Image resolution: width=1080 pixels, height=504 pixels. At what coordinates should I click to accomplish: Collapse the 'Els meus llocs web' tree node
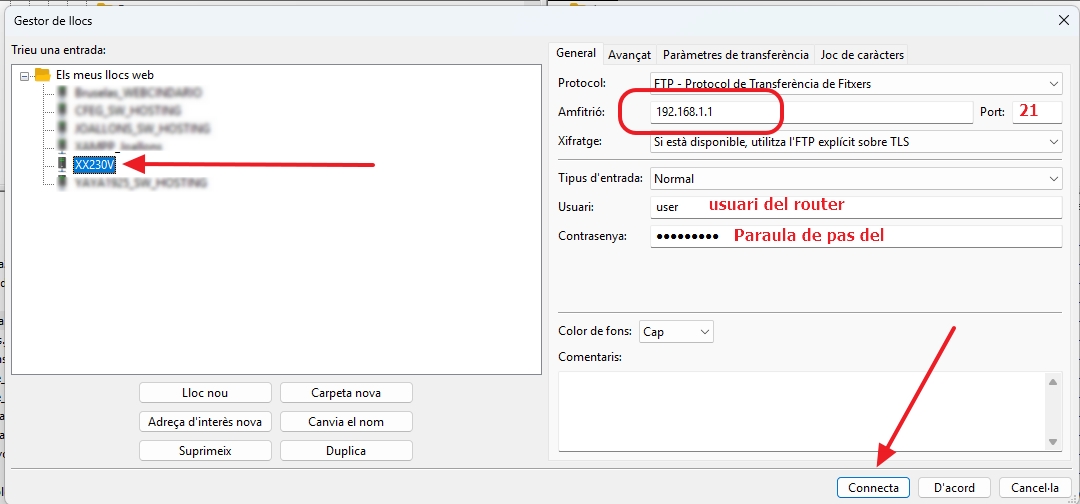(x=25, y=76)
